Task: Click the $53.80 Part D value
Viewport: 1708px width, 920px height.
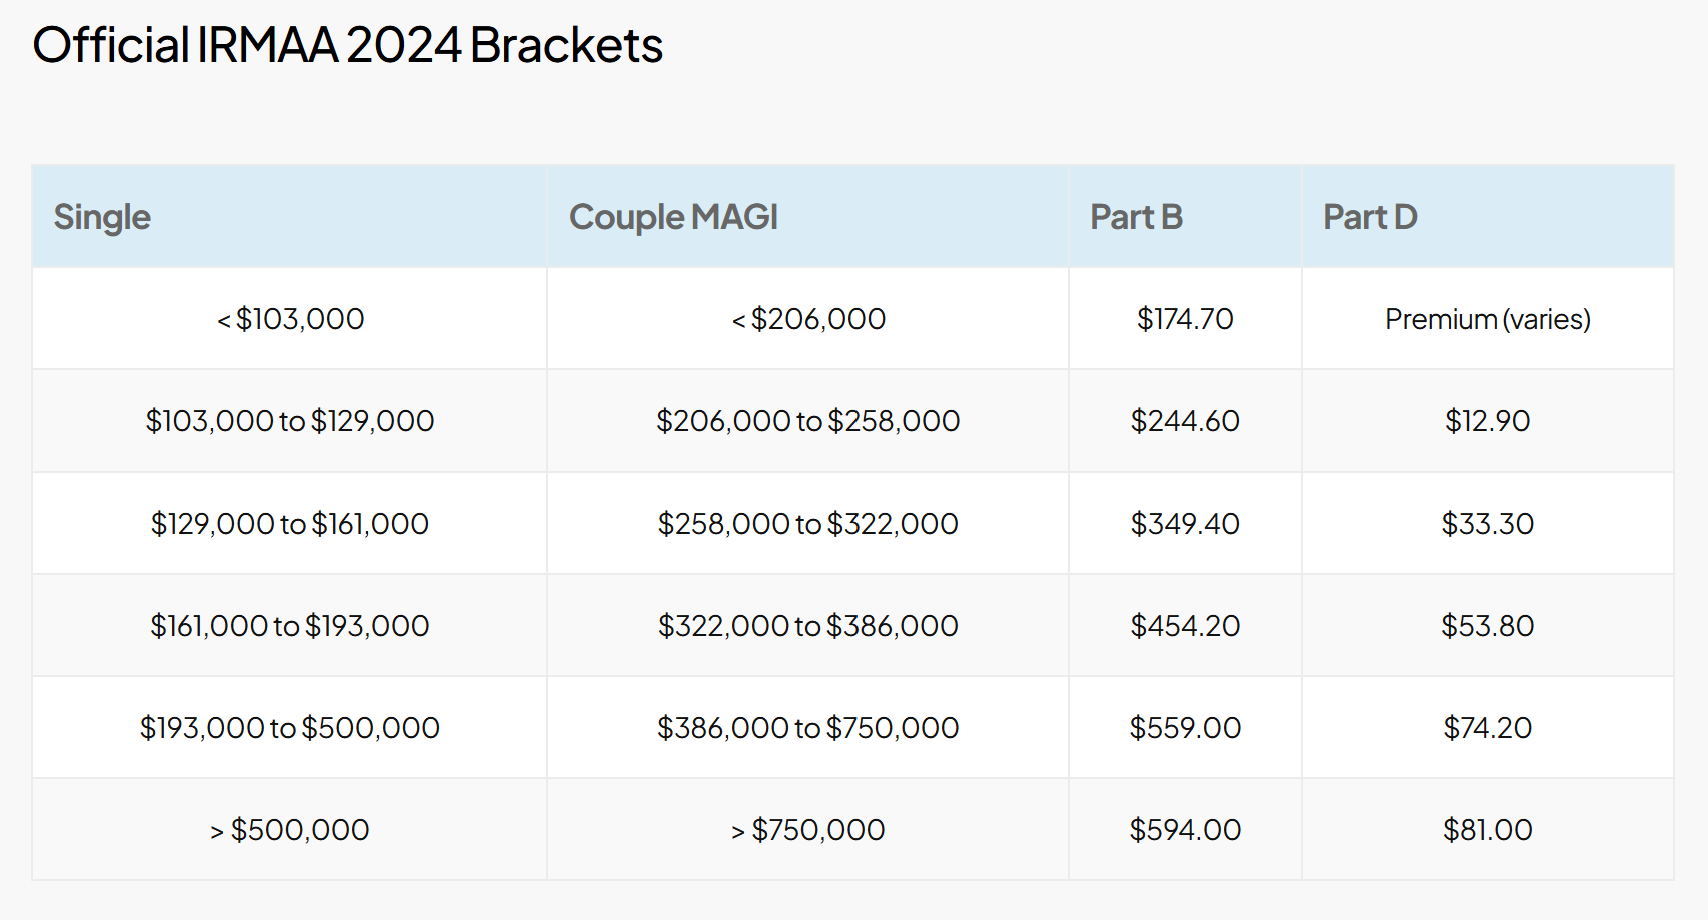Action: [x=1488, y=626]
